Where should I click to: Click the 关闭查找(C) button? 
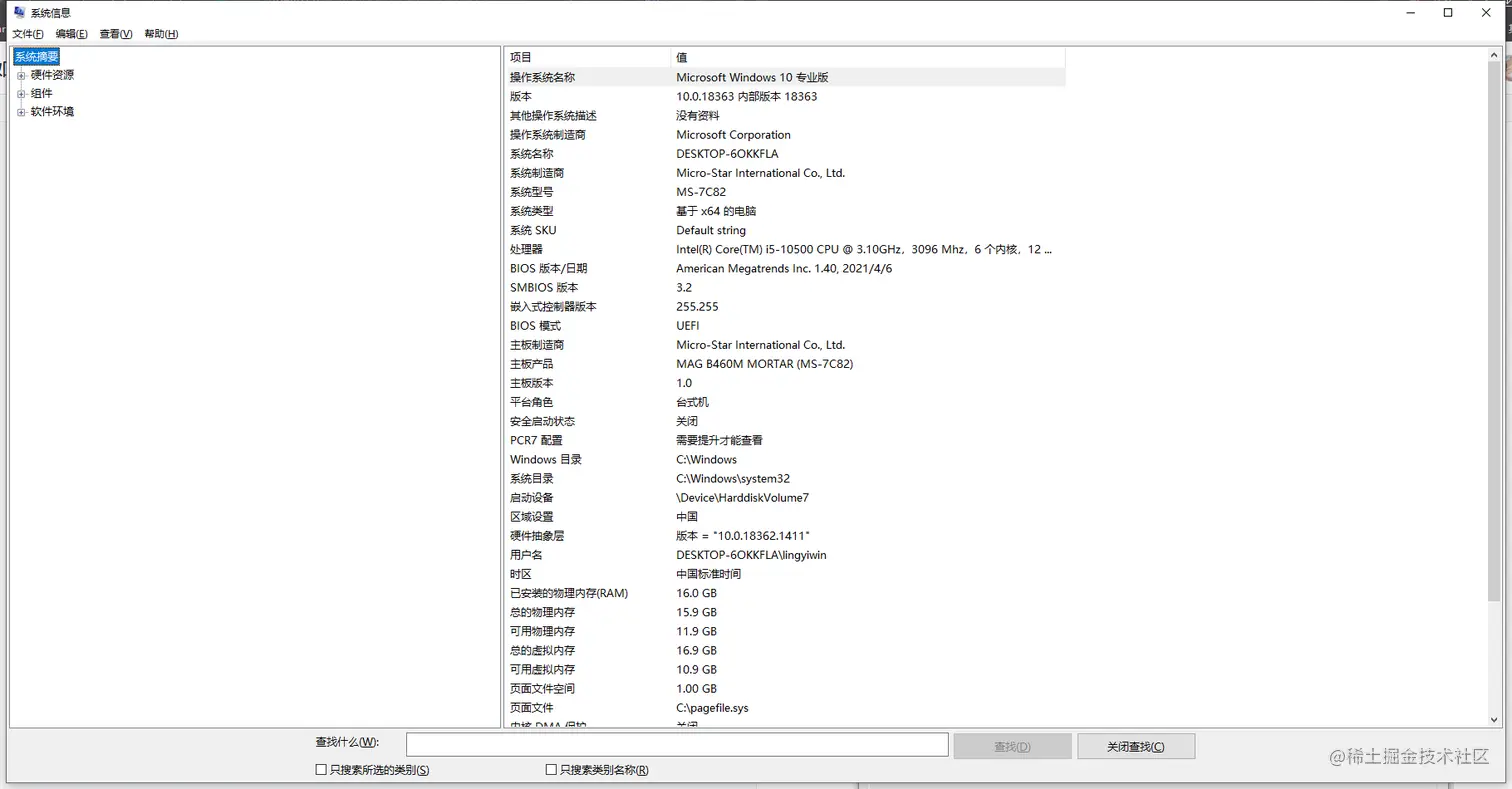click(1136, 746)
